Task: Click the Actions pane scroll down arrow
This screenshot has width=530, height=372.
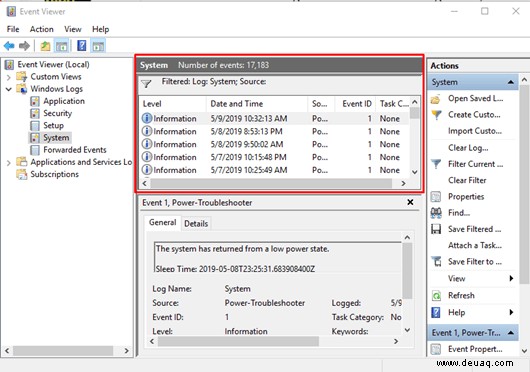Action: [524, 351]
